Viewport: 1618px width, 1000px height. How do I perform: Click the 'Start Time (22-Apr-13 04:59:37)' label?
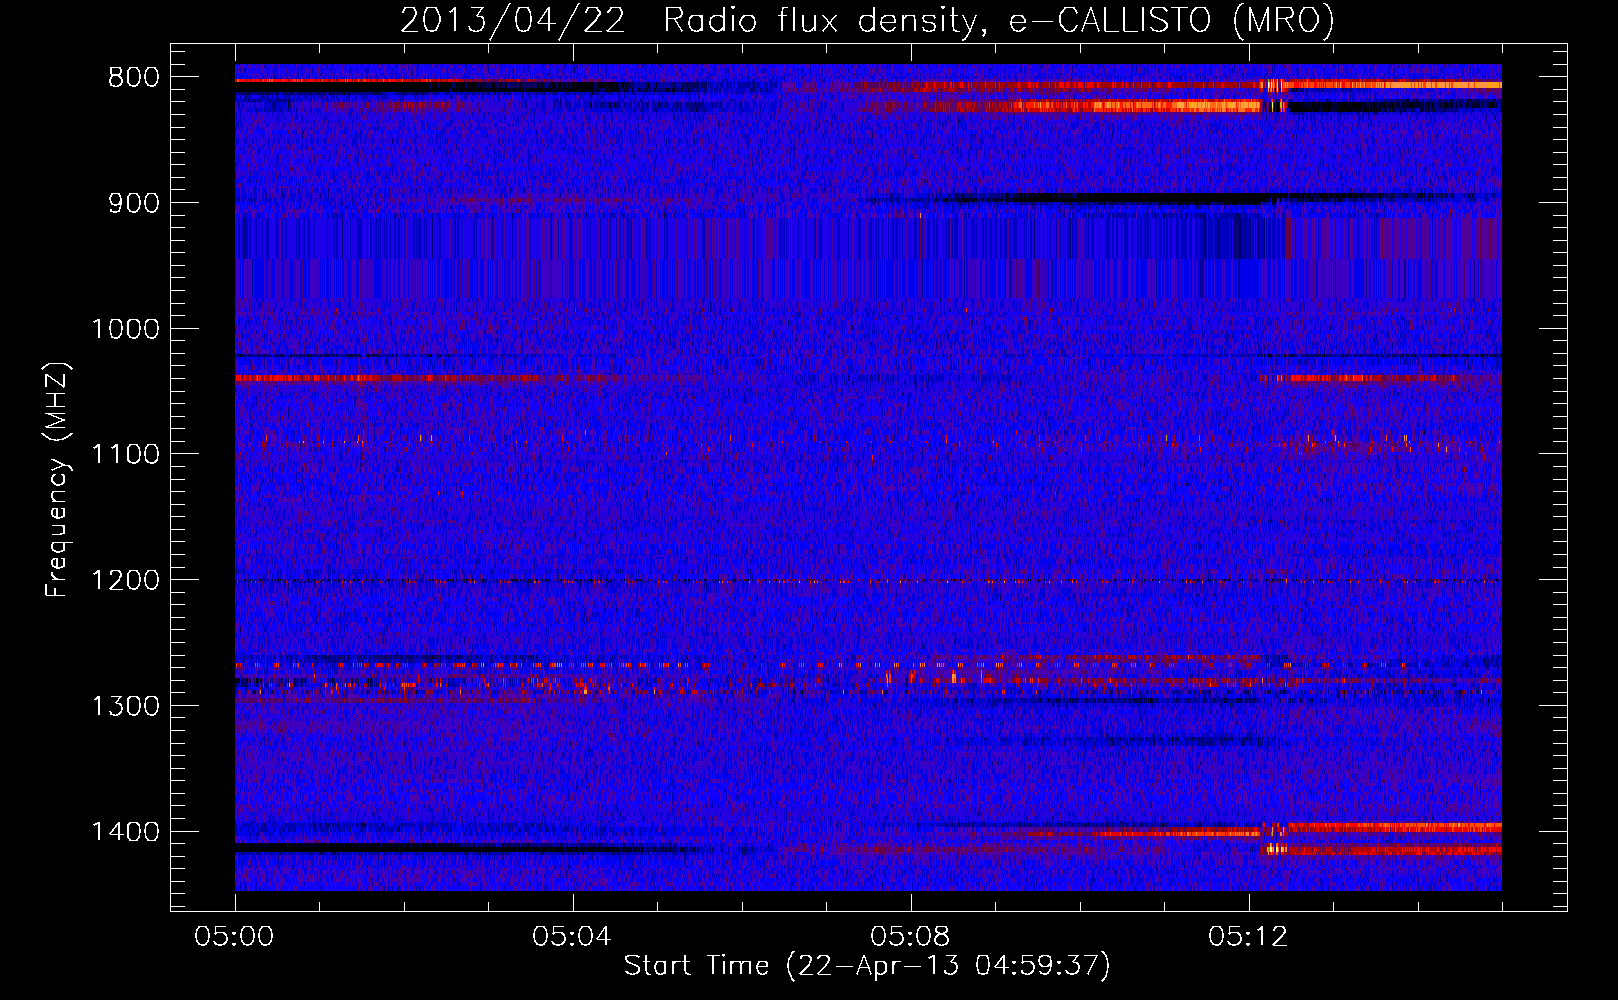[867, 965]
